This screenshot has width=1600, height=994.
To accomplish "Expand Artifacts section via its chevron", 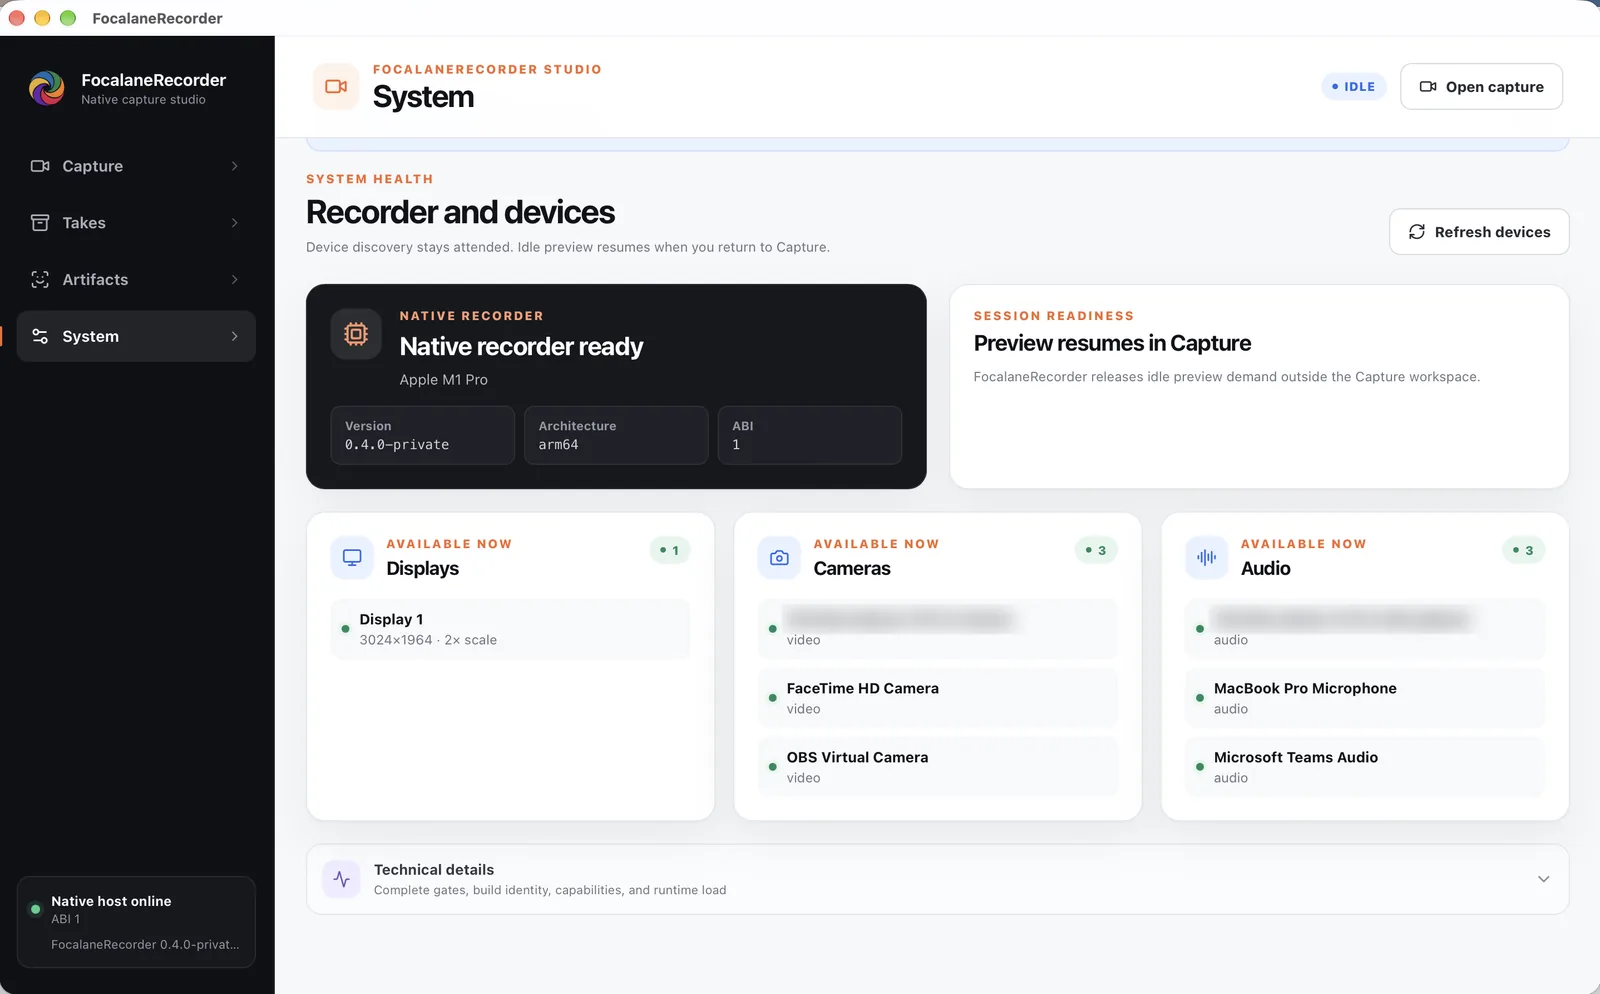I will tap(235, 280).
